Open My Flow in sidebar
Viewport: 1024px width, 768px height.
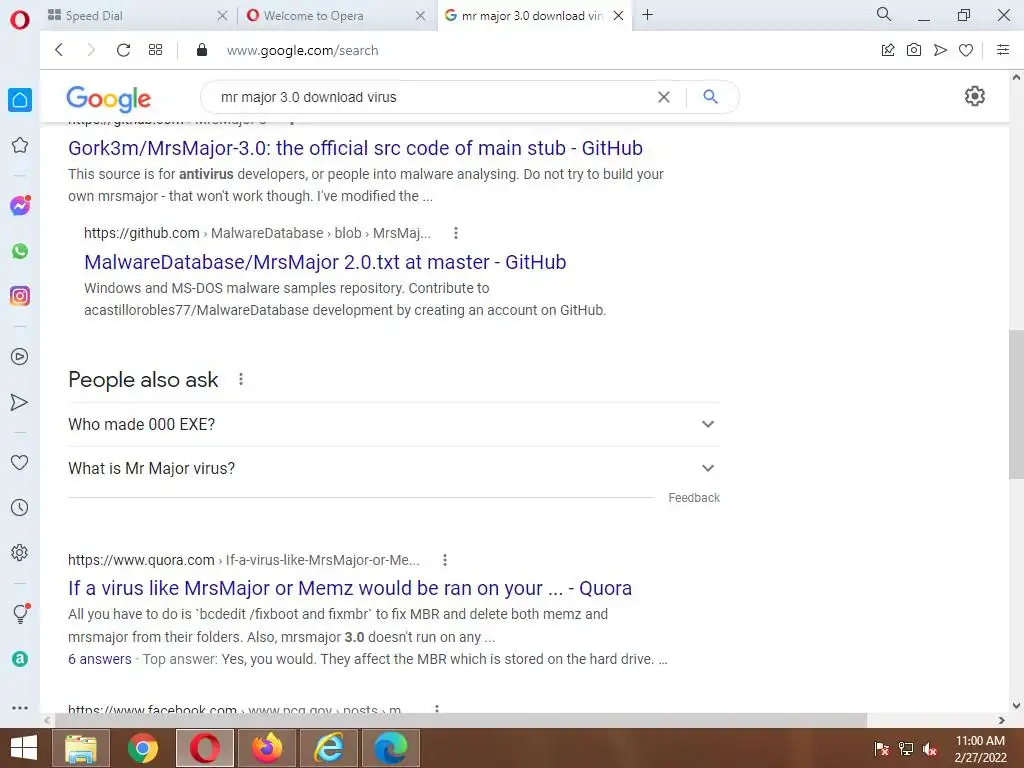[20, 402]
